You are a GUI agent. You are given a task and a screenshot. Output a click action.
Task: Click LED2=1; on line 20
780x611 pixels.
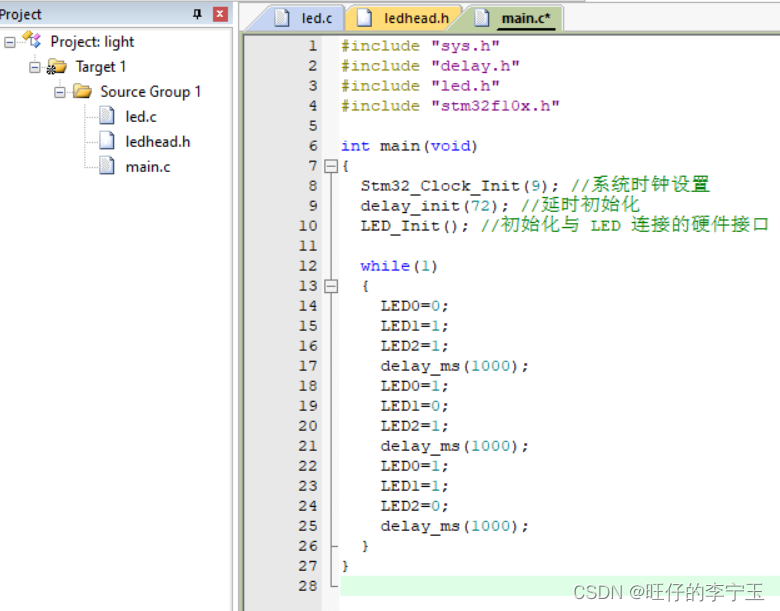coord(414,426)
